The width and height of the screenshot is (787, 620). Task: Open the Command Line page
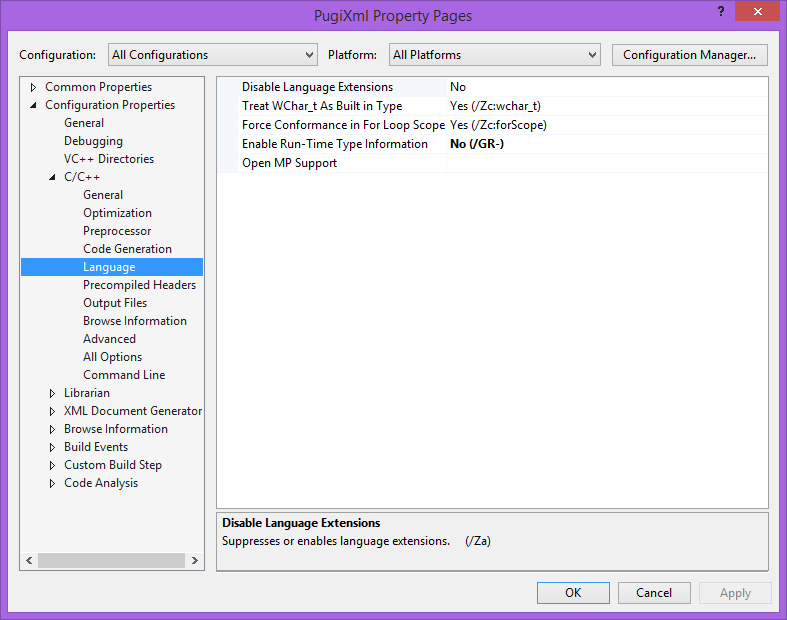pos(124,375)
